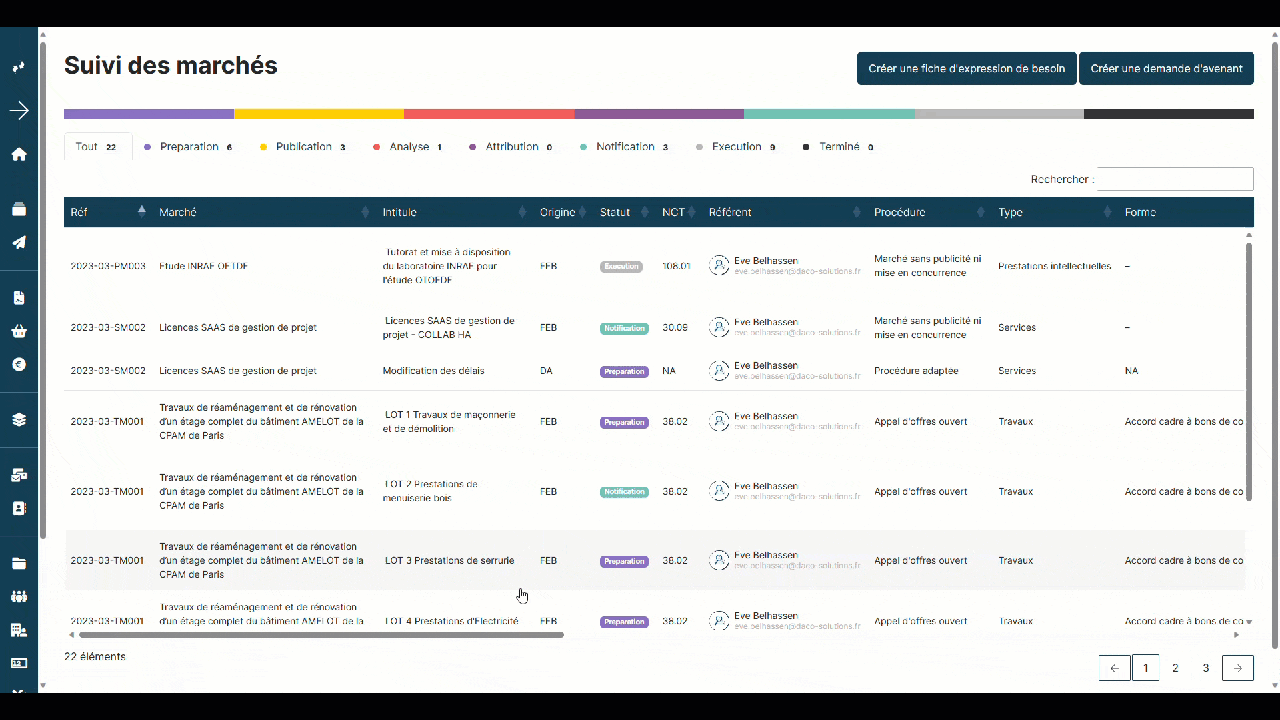1280x720 pixels.
Task: Open the euro coin sidebar icon
Action: point(19,365)
